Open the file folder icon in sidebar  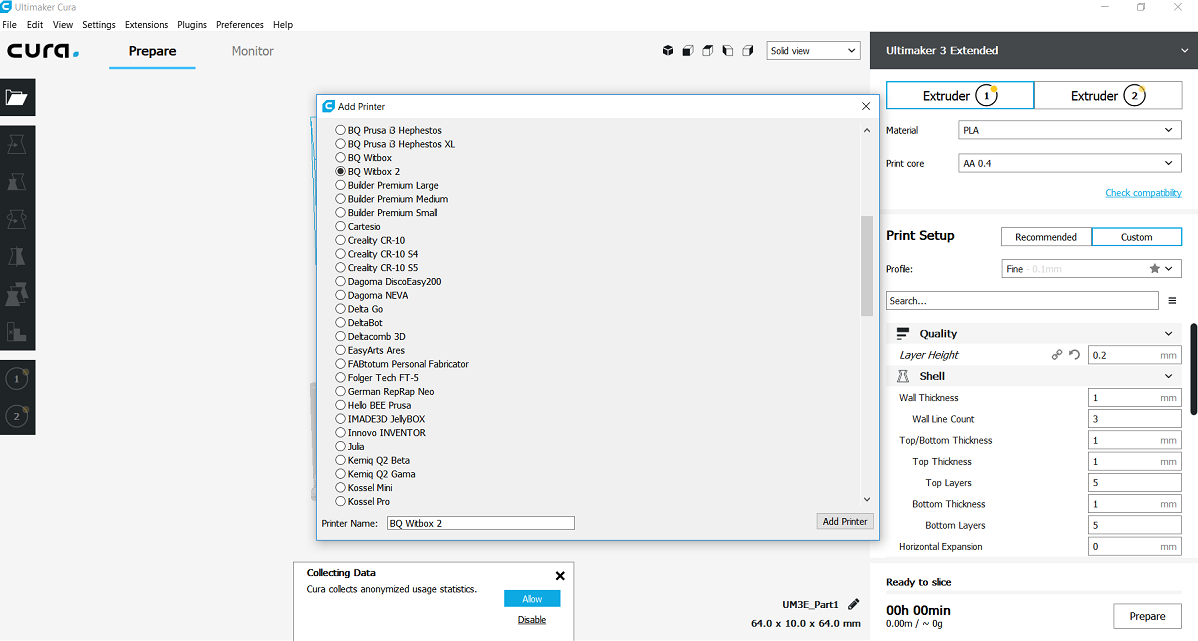coord(17,98)
